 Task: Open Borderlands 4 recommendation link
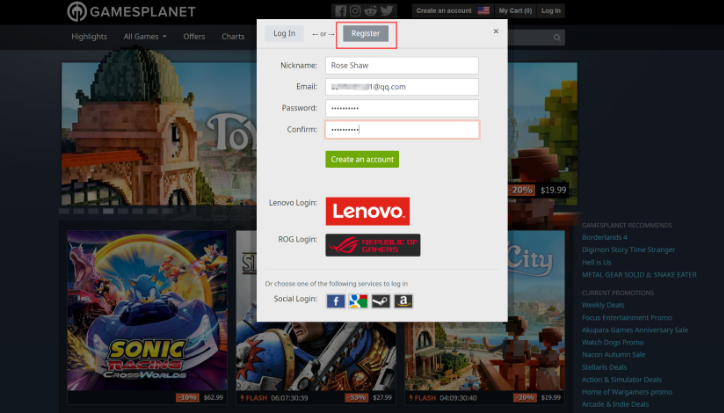(x=604, y=237)
